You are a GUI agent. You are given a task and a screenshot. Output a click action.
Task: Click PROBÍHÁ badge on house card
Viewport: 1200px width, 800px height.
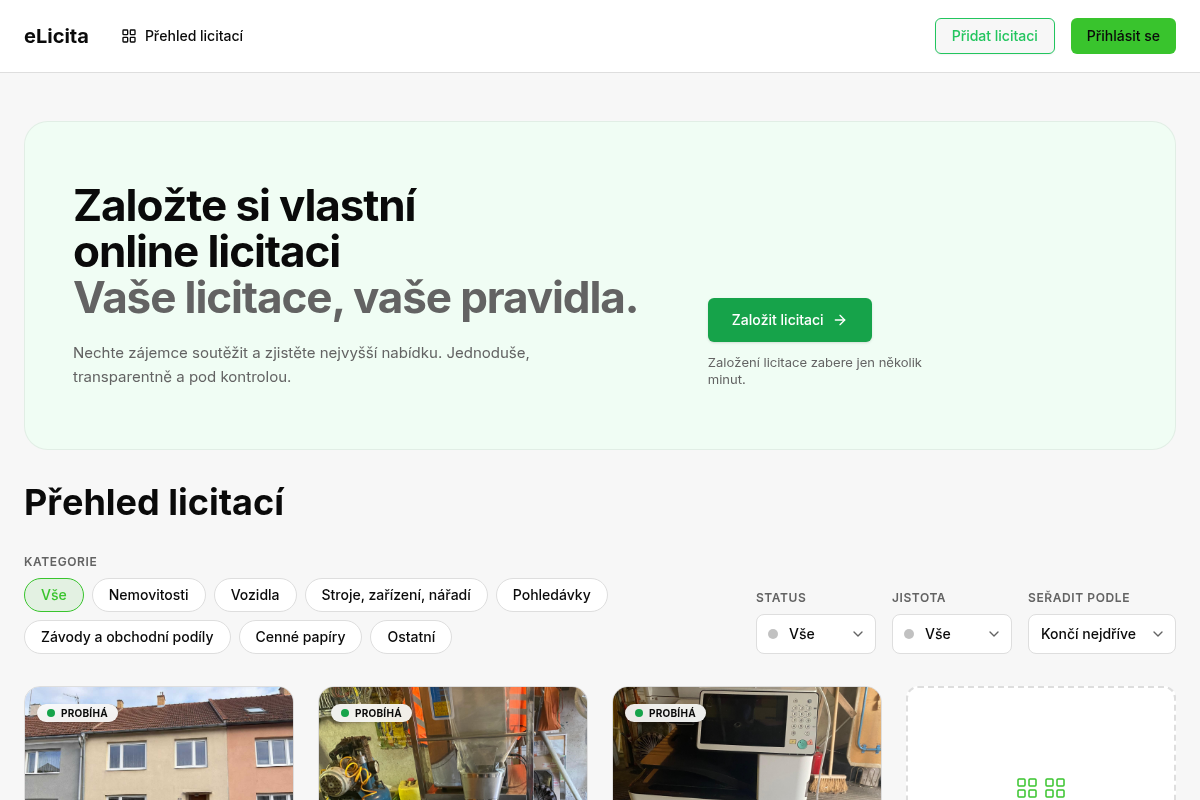[x=77, y=713]
